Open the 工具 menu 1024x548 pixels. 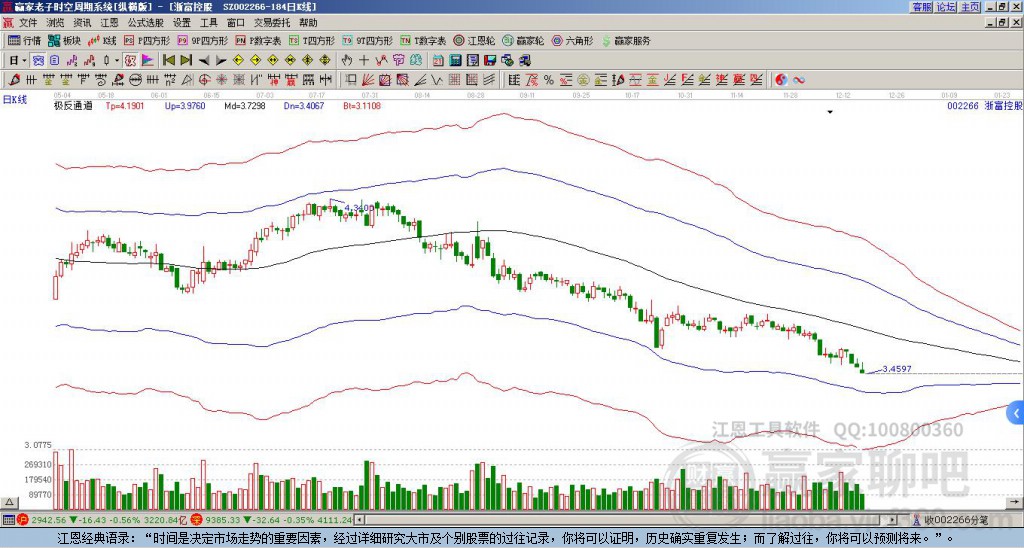(x=208, y=23)
